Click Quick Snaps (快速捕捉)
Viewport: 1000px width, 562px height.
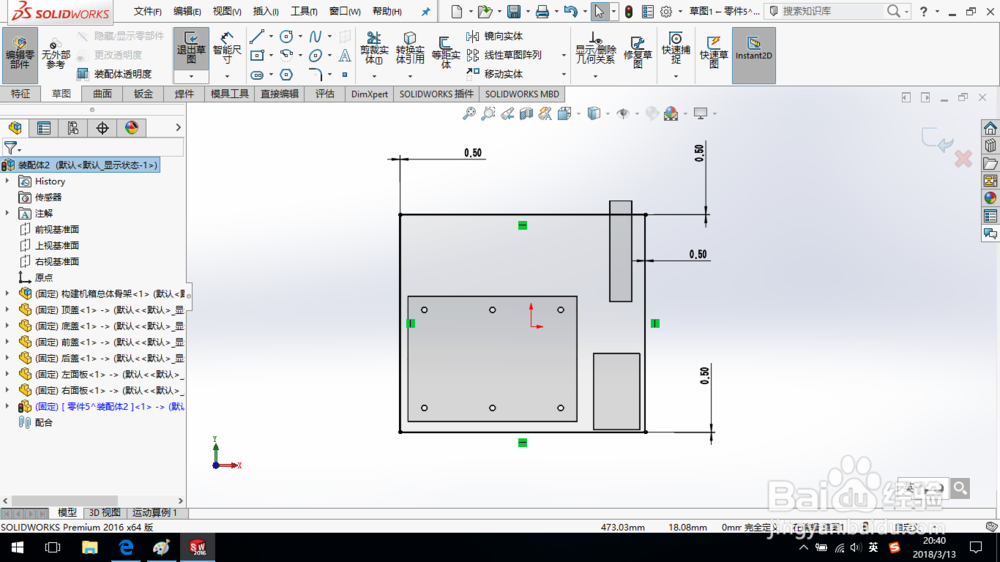coord(675,48)
